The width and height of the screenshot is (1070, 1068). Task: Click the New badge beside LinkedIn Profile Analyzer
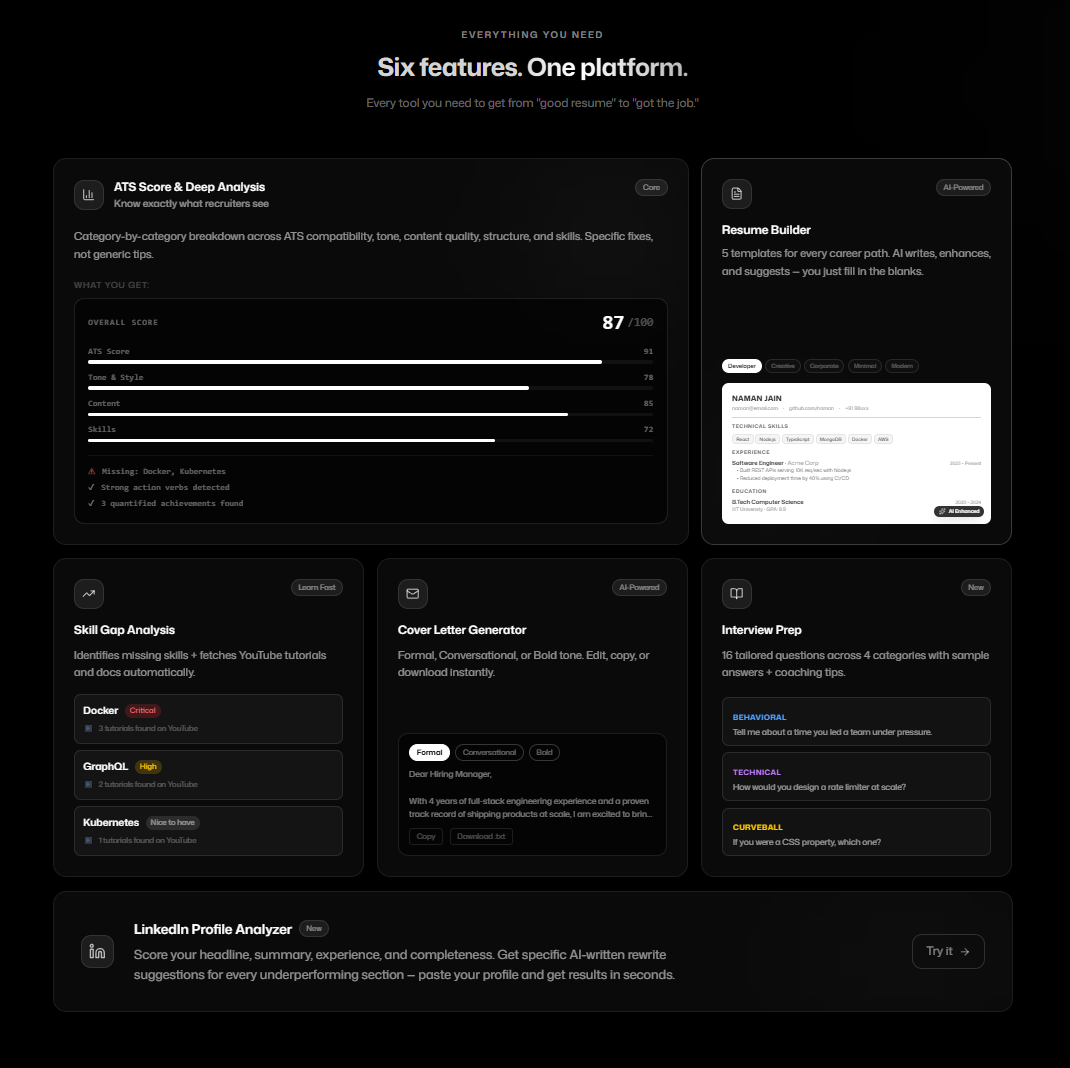pos(314,929)
